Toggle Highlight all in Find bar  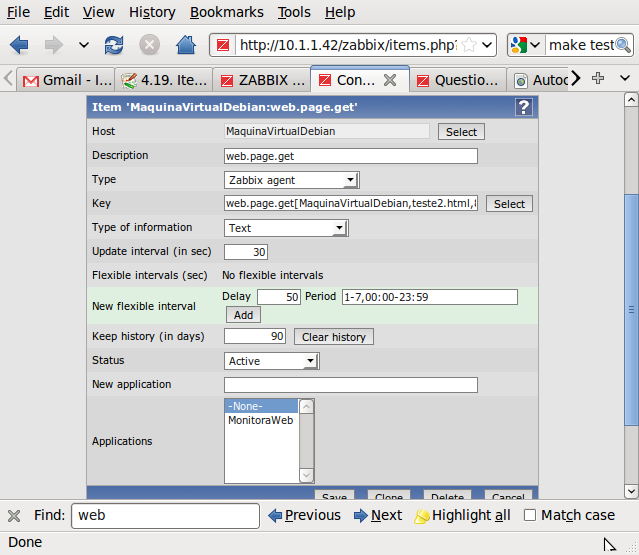click(463, 515)
